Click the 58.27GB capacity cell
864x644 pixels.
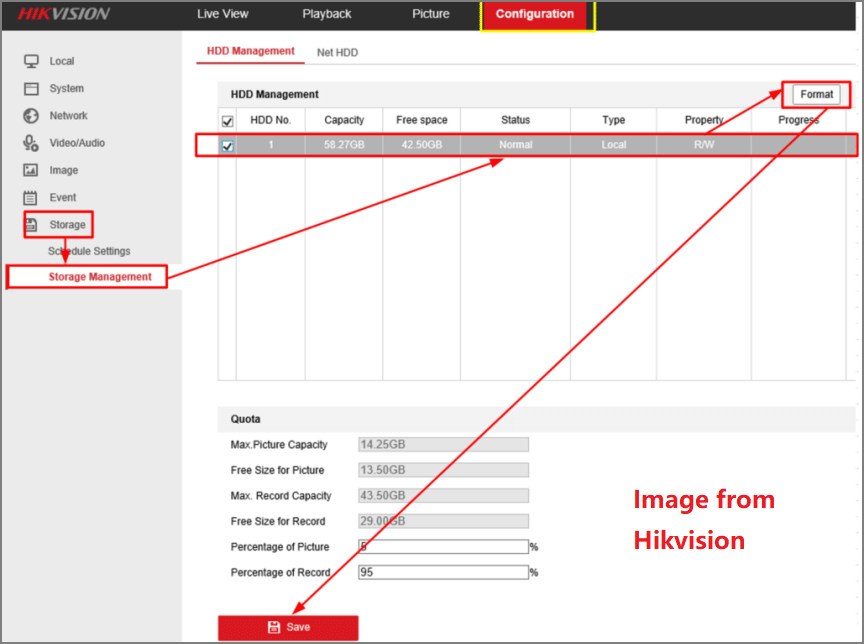click(344, 145)
